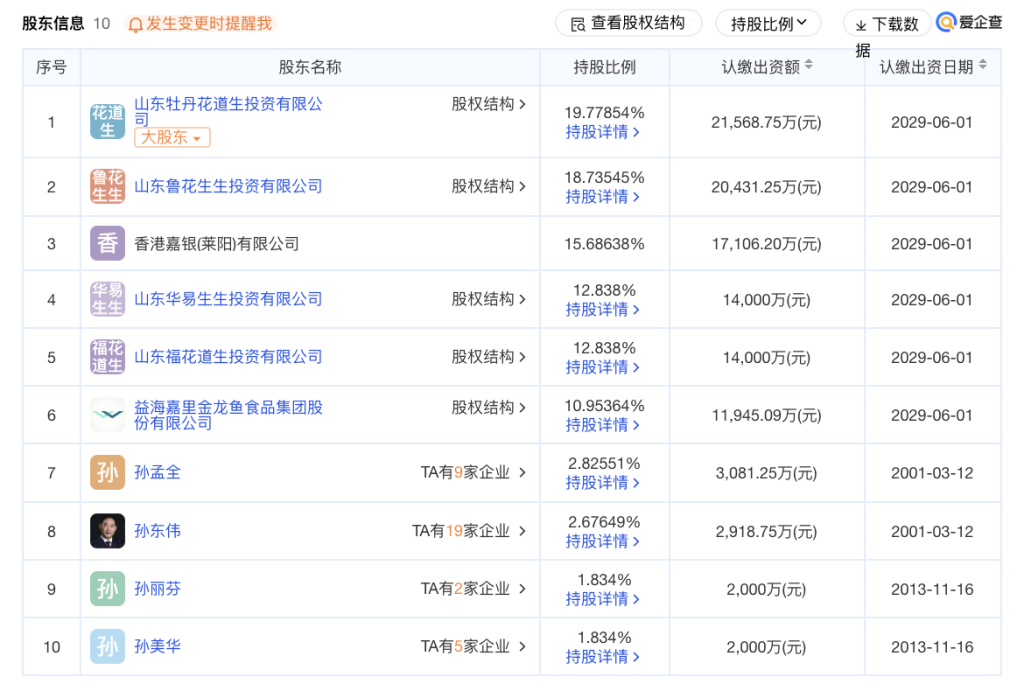1024x698 pixels.
Task: Sort by 认缴出资额 column
Action: (808, 65)
